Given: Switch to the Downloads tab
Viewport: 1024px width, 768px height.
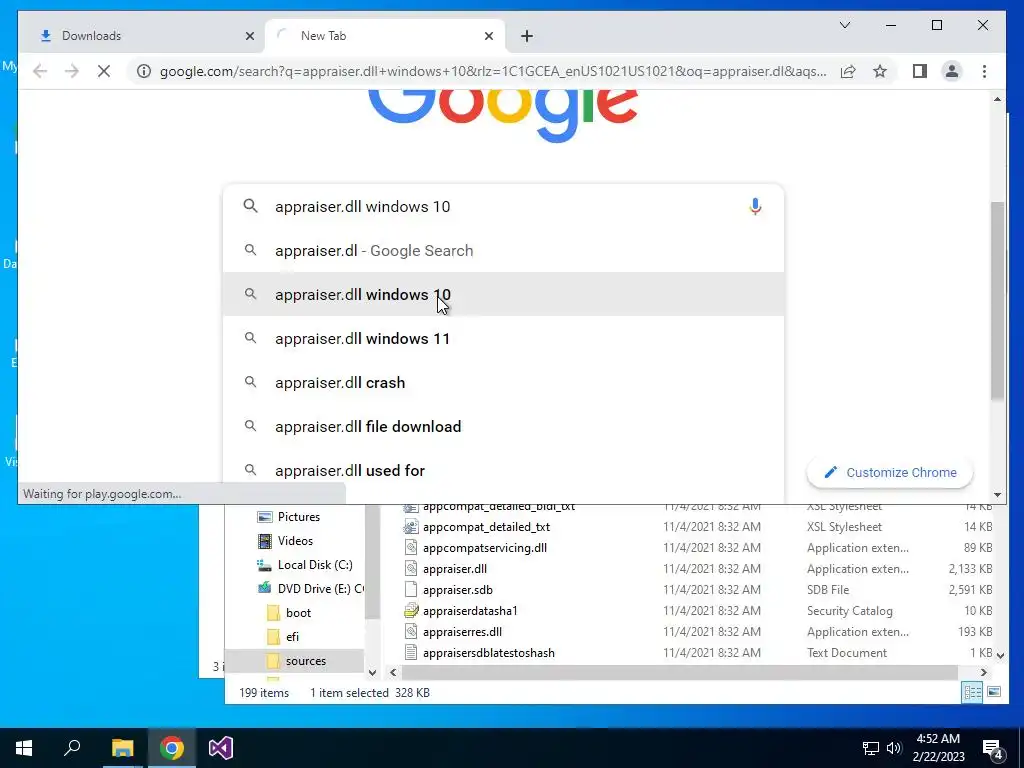Looking at the screenshot, I should tap(141, 36).
